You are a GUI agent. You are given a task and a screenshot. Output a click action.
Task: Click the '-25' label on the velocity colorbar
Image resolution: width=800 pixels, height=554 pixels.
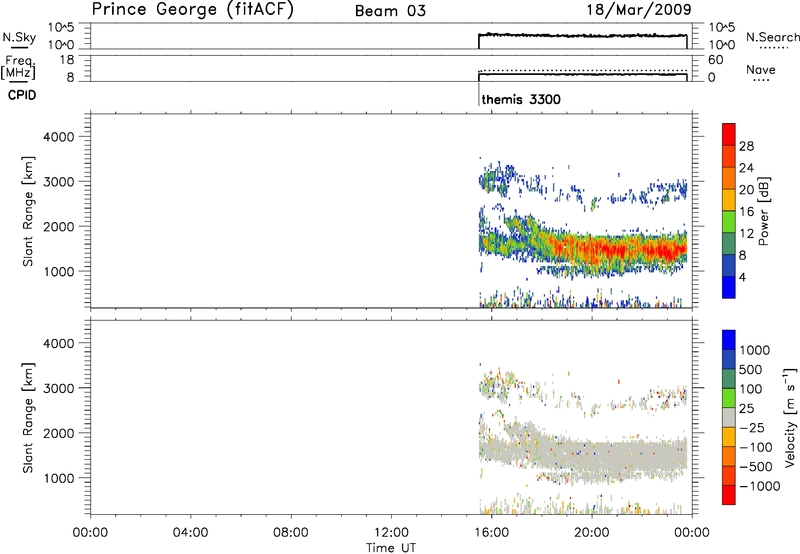coord(752,428)
